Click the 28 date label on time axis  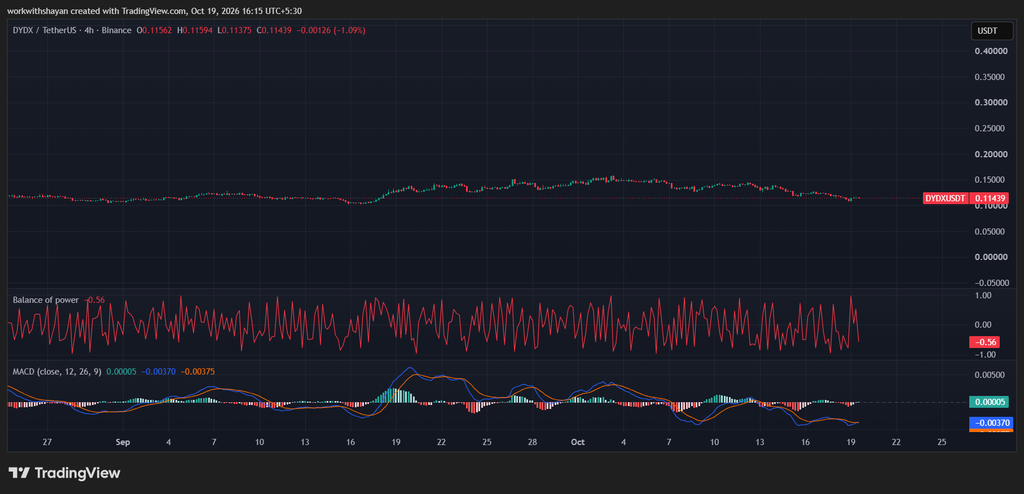pyautogui.click(x=533, y=442)
